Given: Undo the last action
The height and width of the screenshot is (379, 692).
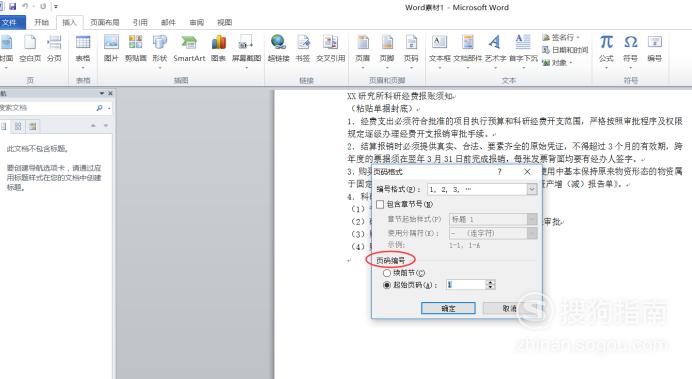Looking at the screenshot, I should tap(26, 7).
